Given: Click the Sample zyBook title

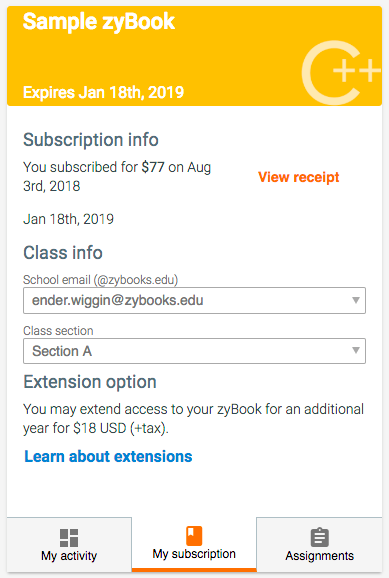Looking at the screenshot, I should [99, 21].
